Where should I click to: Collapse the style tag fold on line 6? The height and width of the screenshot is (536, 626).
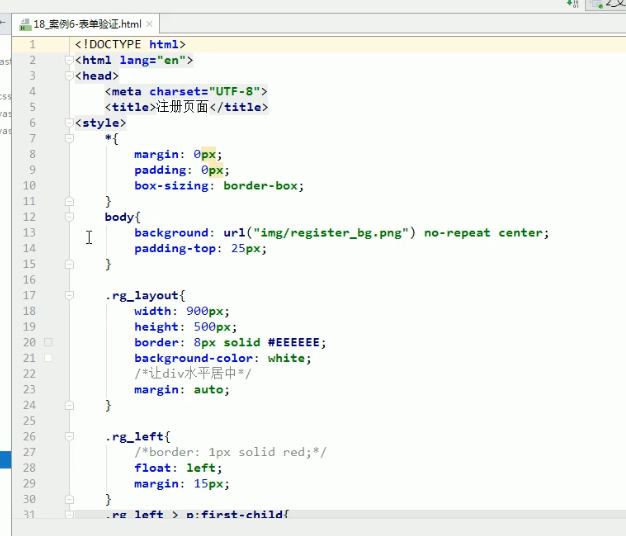click(x=69, y=123)
